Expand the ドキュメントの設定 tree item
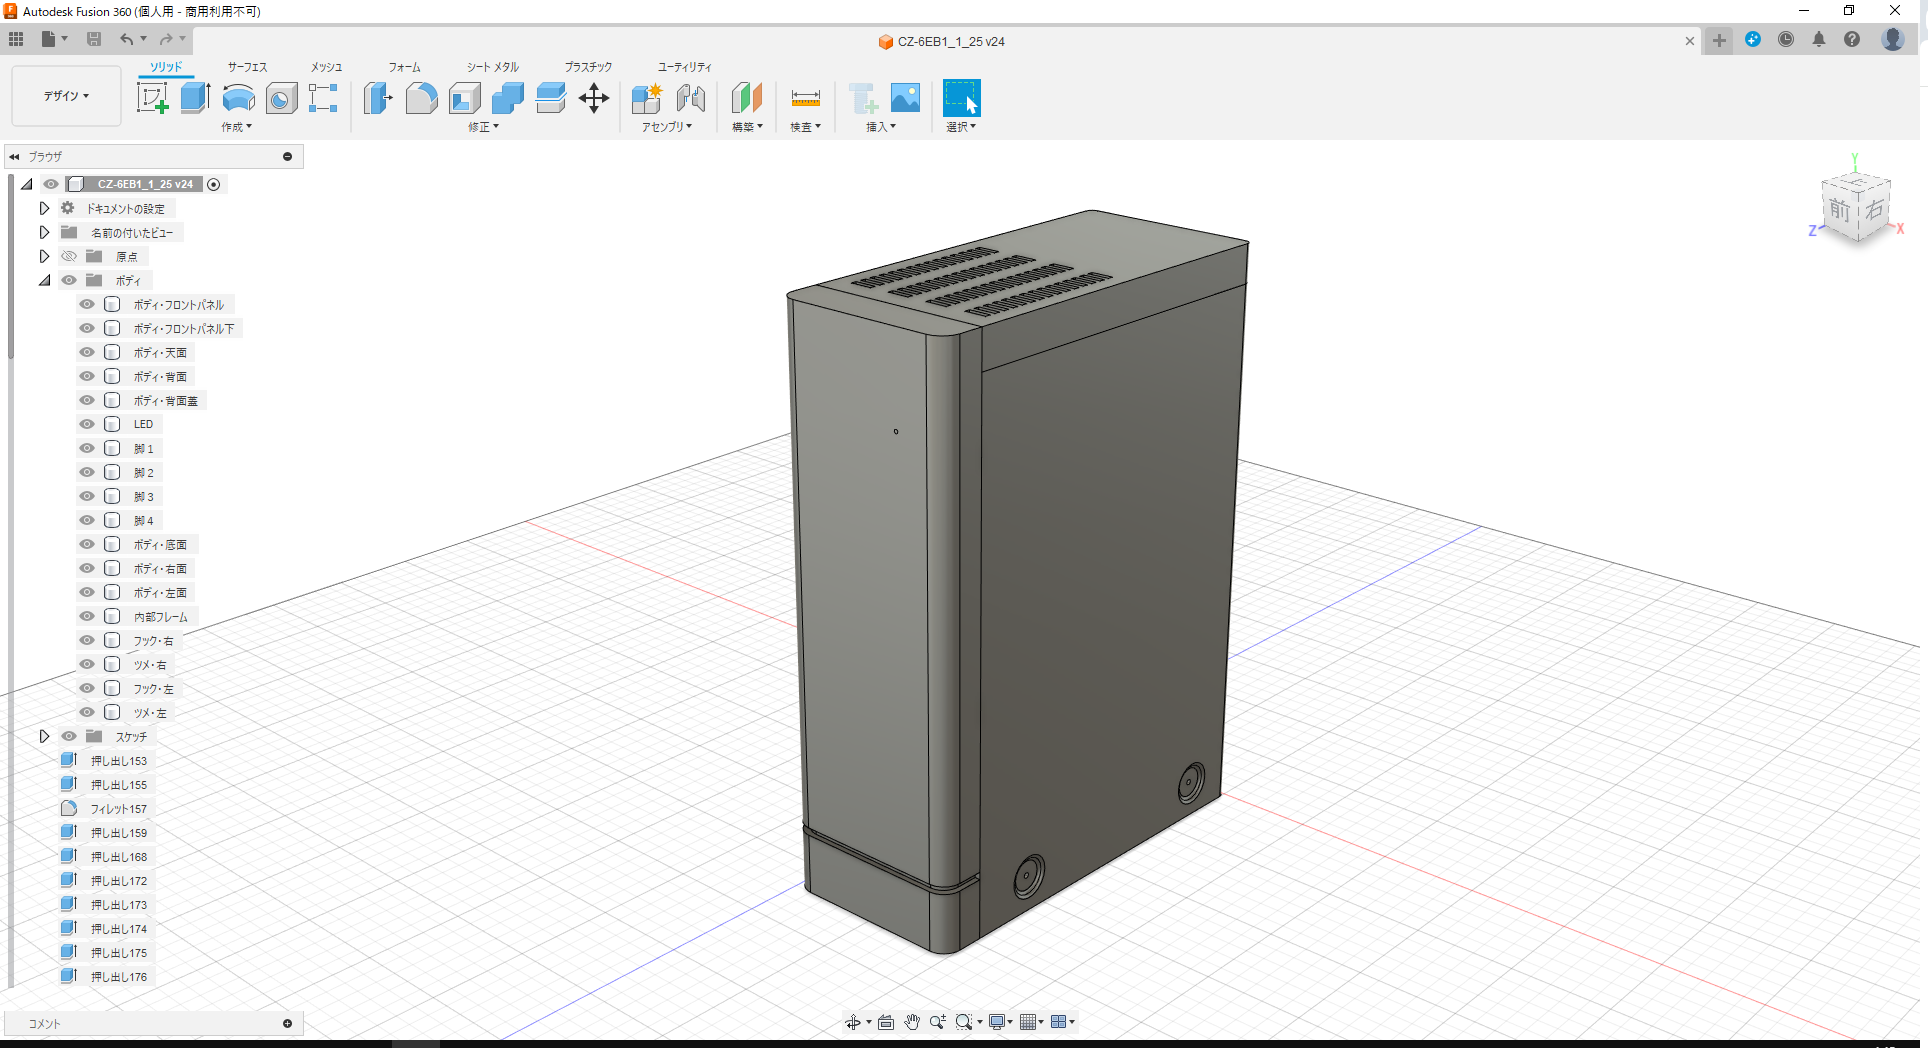1928x1048 pixels. (44, 207)
